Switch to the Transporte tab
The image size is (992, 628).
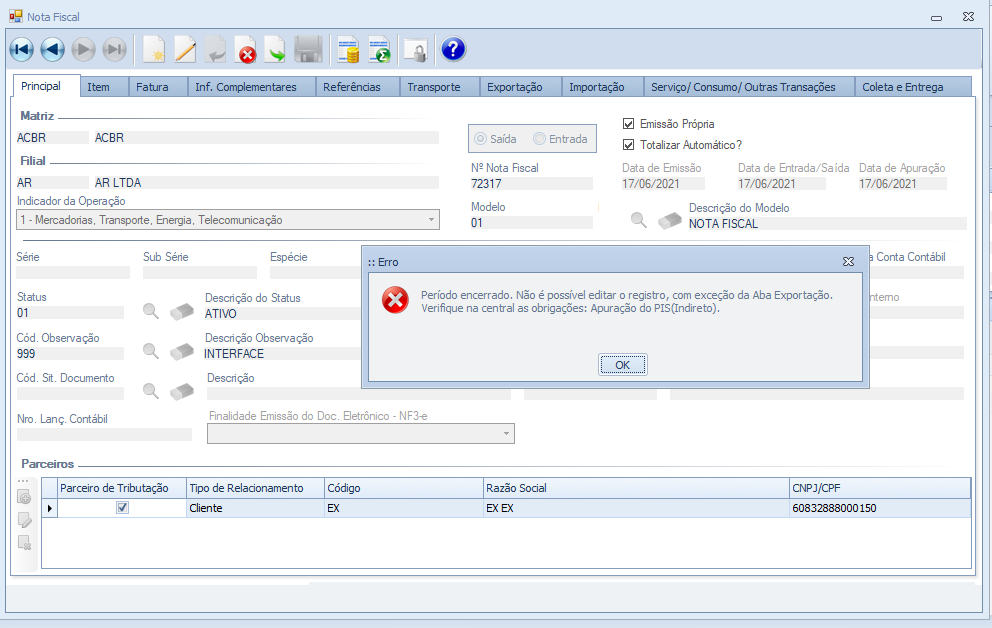tap(433, 87)
